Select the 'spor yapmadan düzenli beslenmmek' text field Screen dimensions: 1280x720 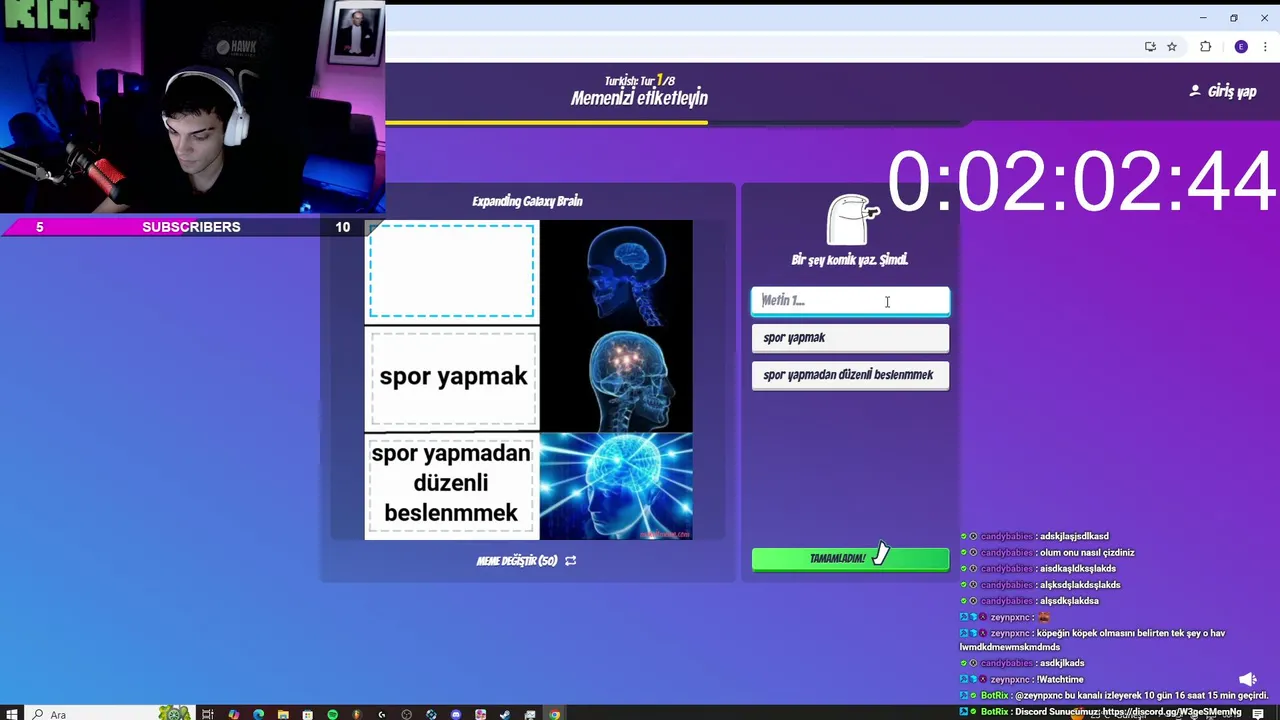point(850,375)
